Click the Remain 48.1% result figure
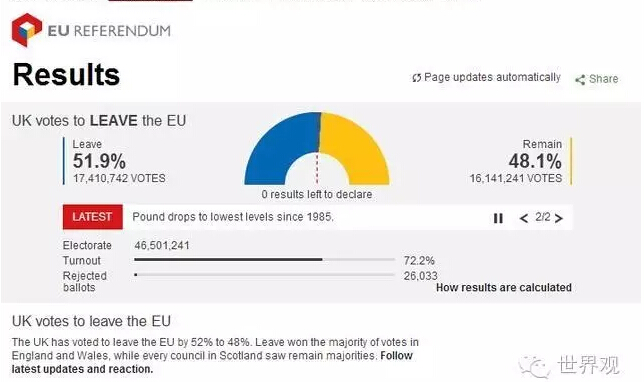644x382 pixels. (535, 161)
